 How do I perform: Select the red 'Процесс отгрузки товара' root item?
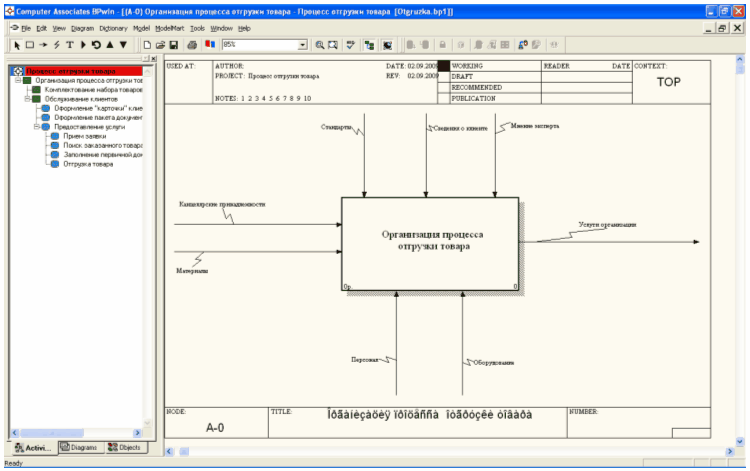[71, 71]
